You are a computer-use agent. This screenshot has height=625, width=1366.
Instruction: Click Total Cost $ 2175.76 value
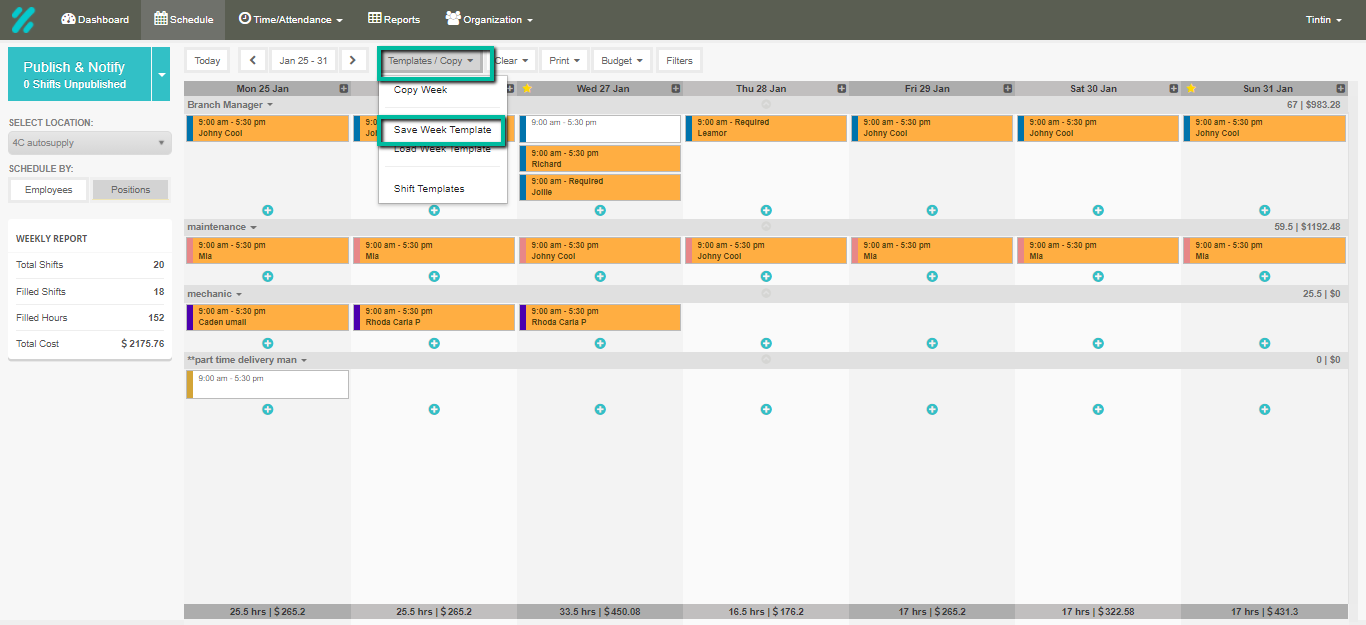(143, 343)
